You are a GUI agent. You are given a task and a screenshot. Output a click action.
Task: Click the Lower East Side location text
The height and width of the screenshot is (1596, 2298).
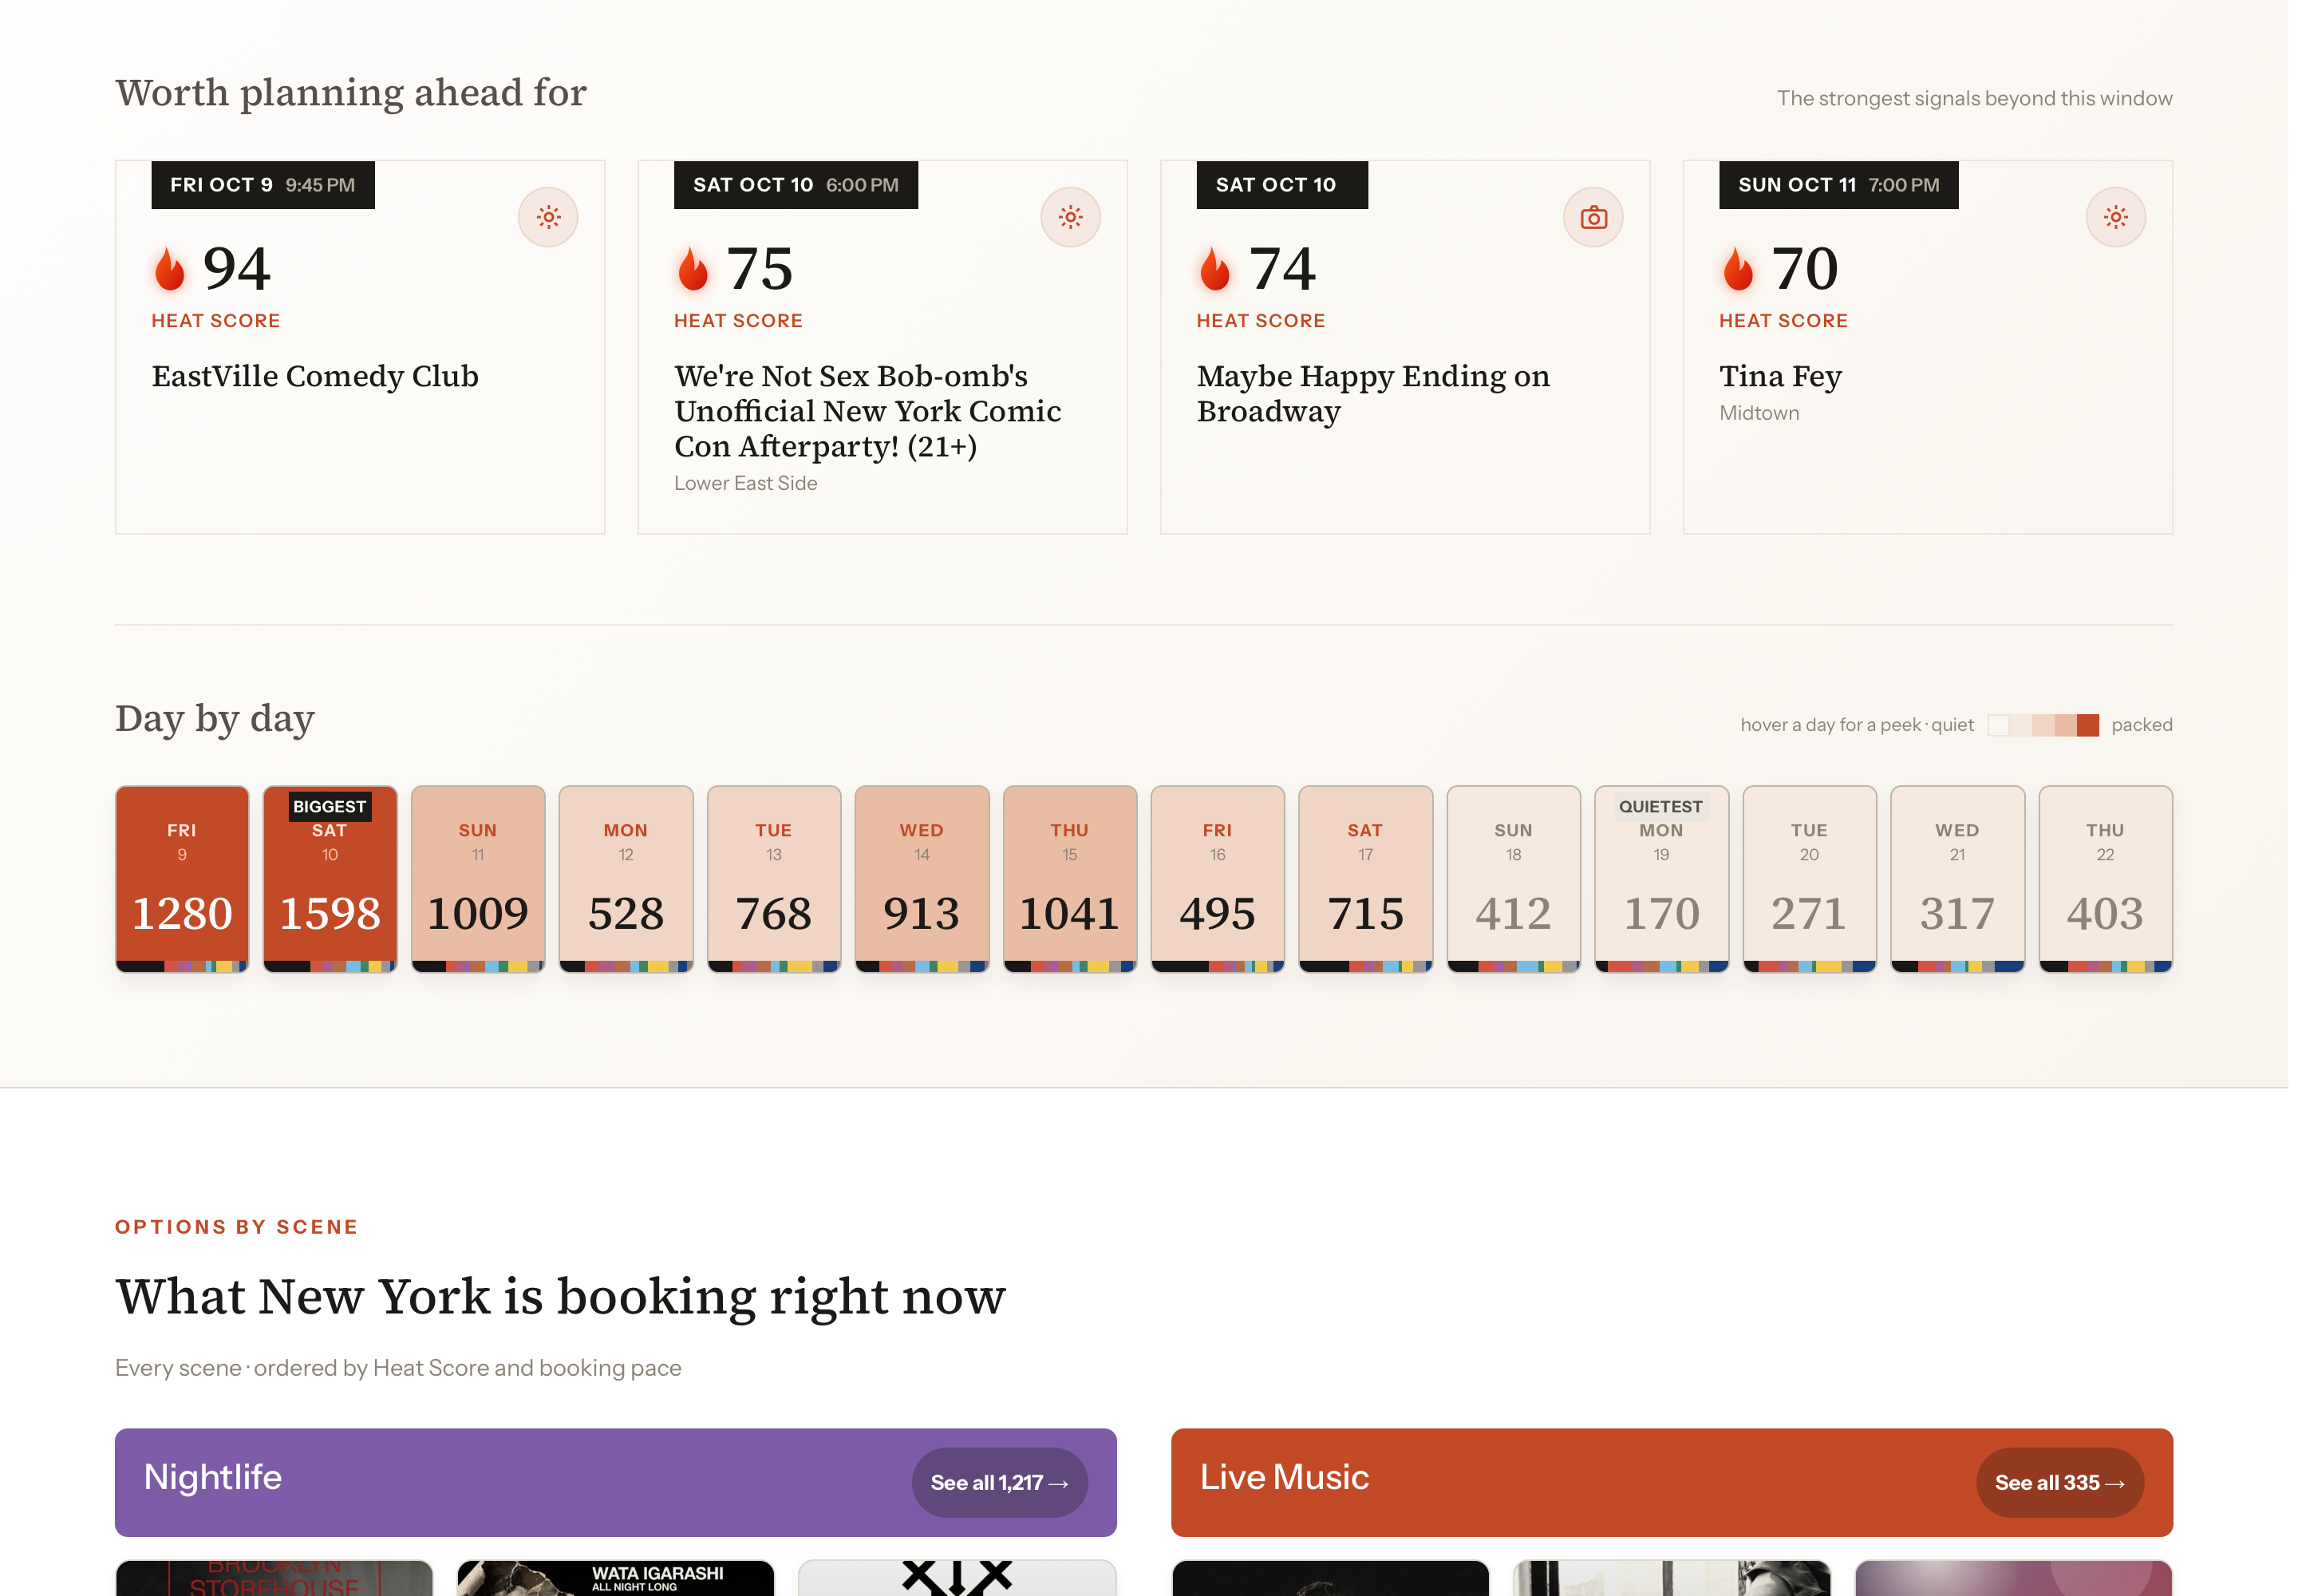click(745, 483)
